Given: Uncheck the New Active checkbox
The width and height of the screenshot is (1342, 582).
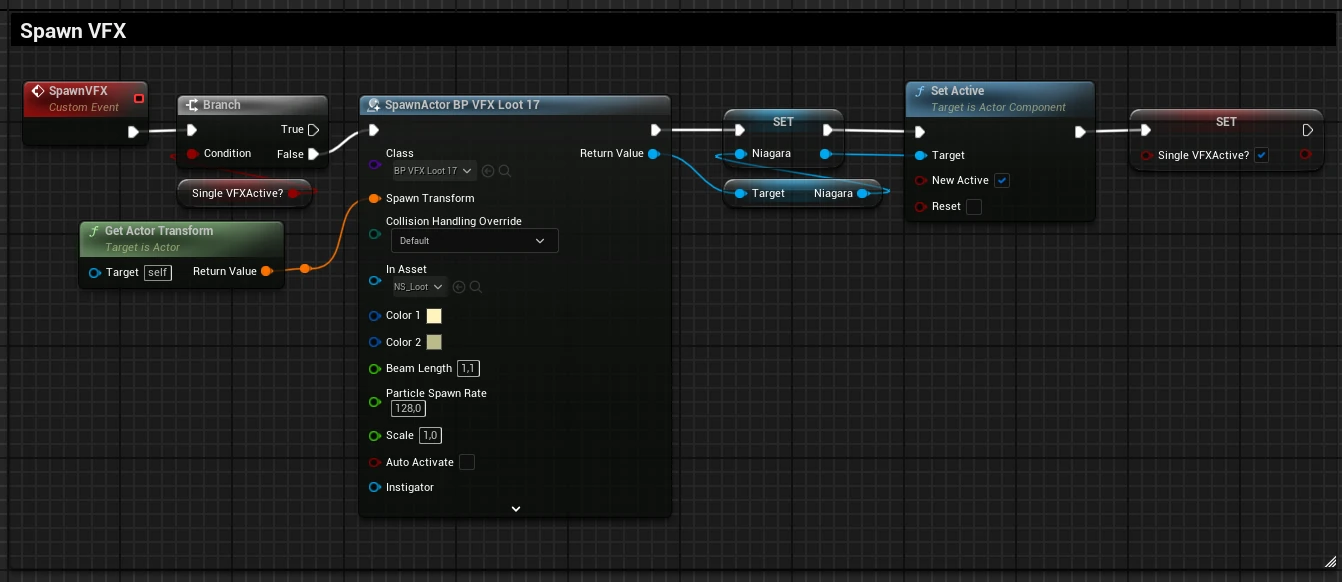Looking at the screenshot, I should coord(1002,180).
